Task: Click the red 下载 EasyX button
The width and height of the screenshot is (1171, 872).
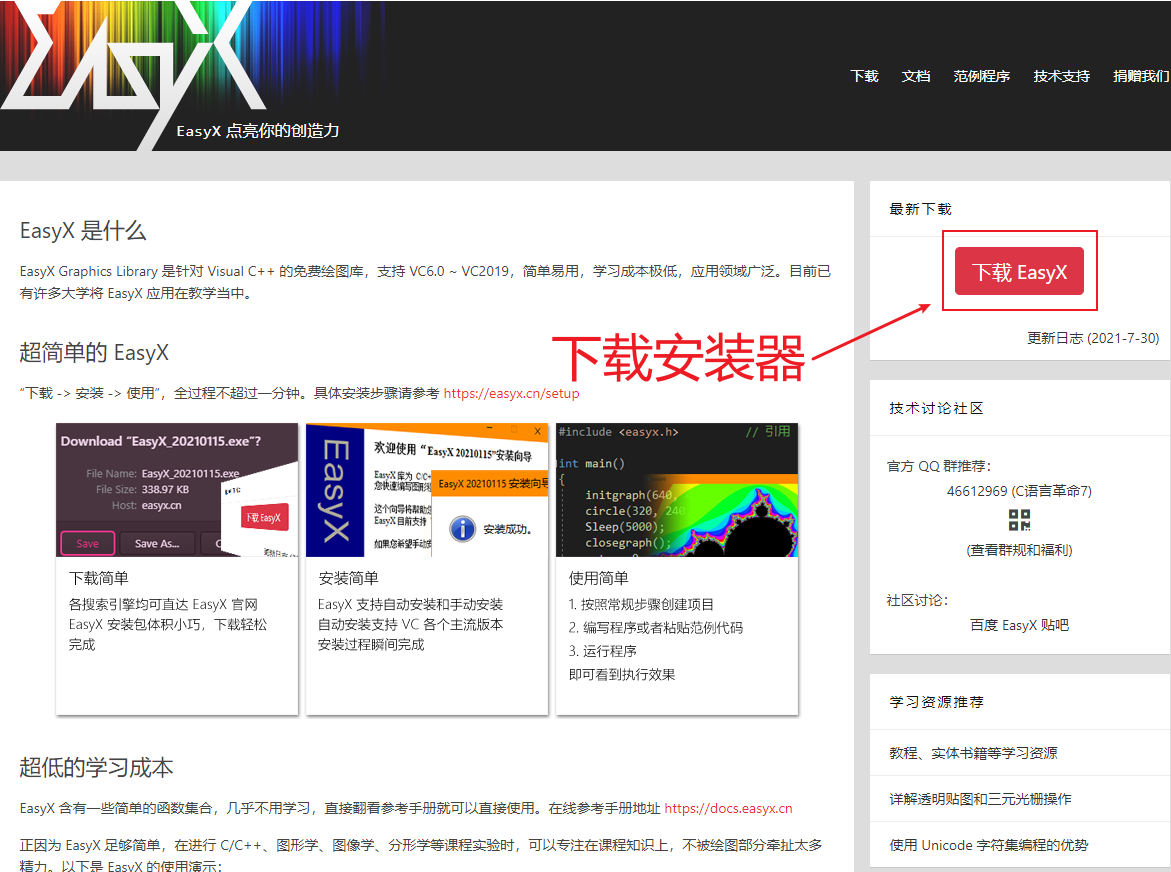Action: point(1019,271)
